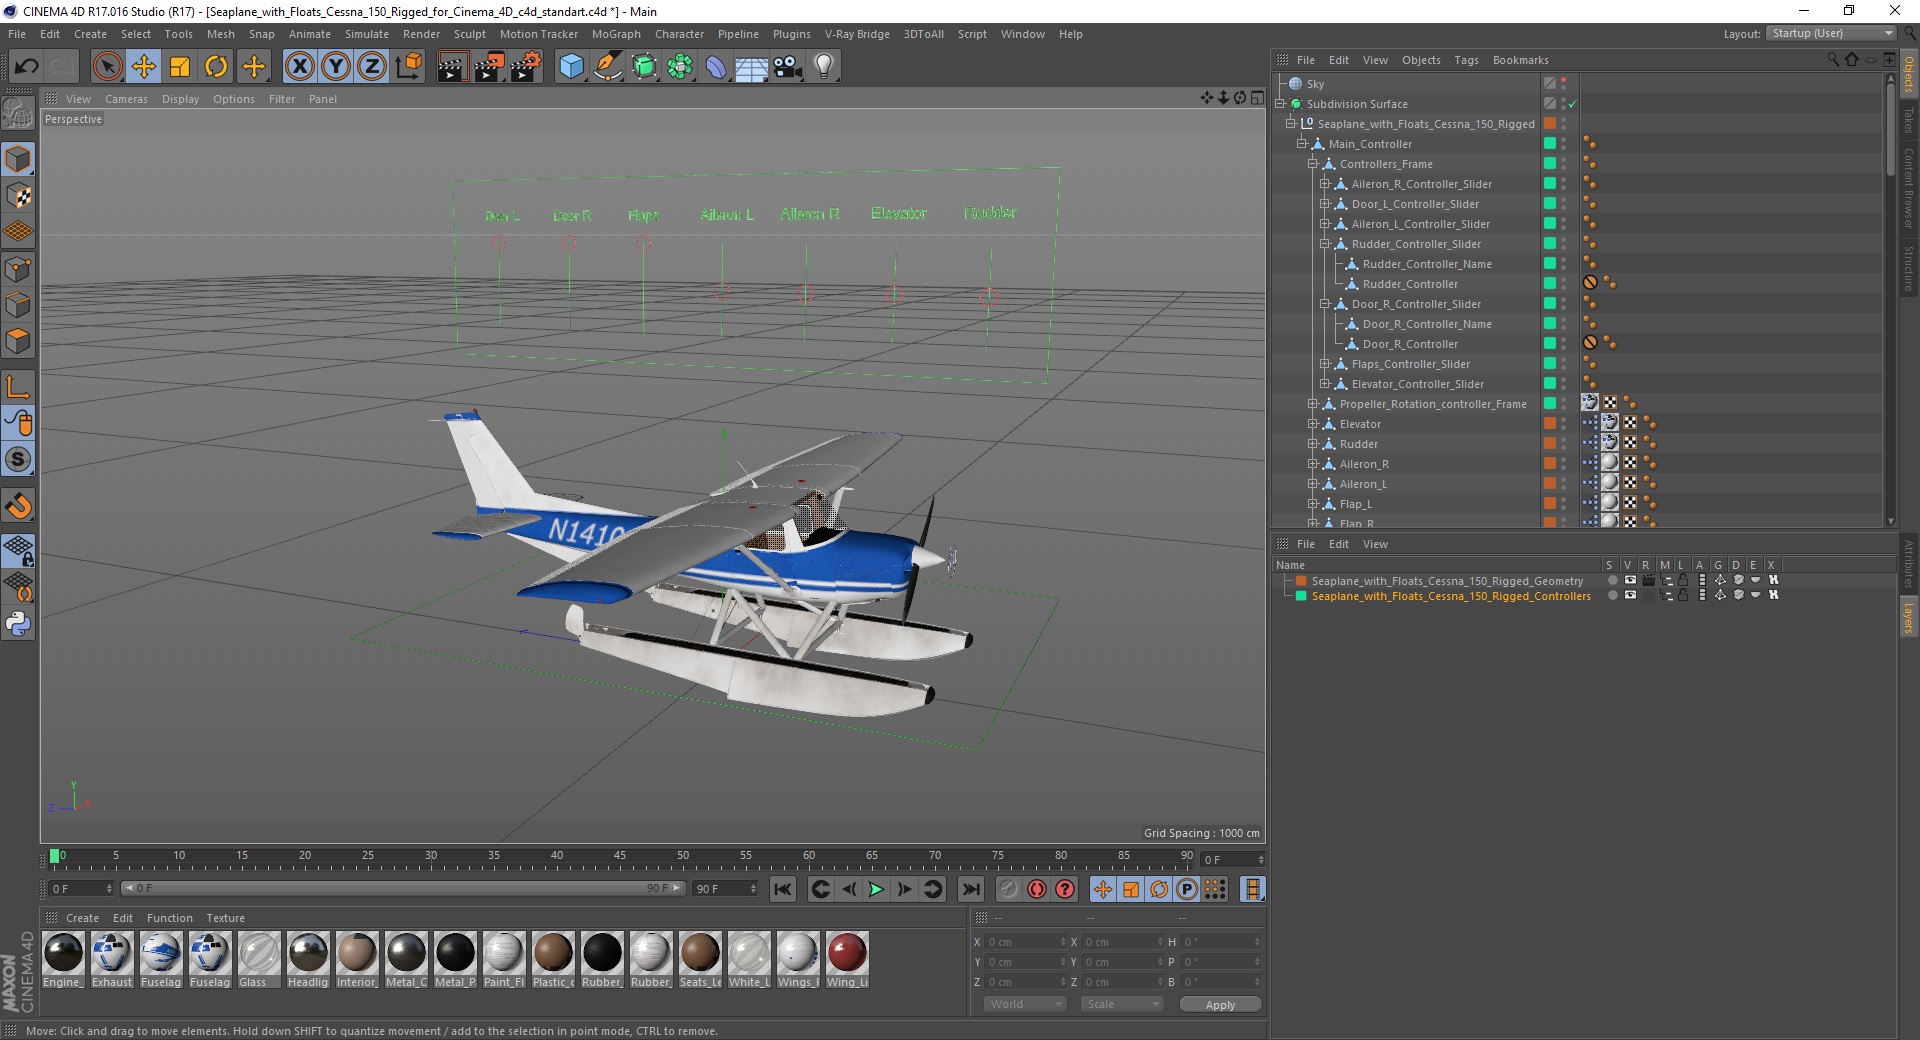
Task: Add a Cube primitive object
Action: (571, 67)
